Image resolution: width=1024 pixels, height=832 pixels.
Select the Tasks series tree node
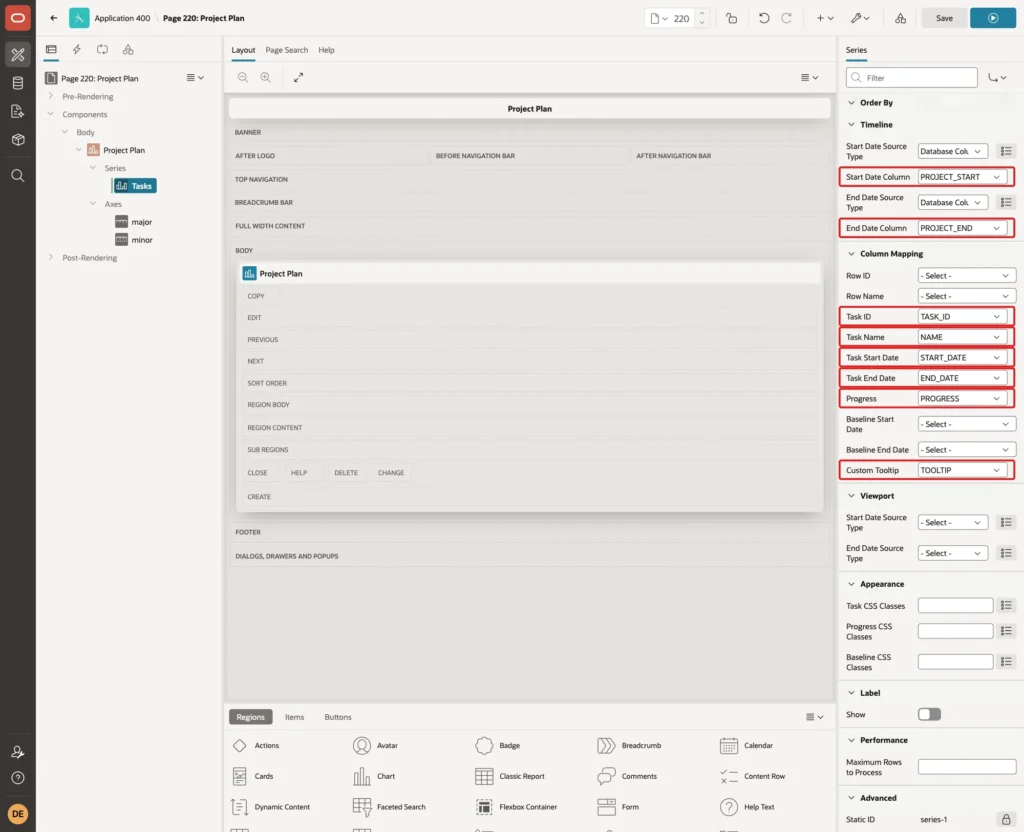pos(135,186)
